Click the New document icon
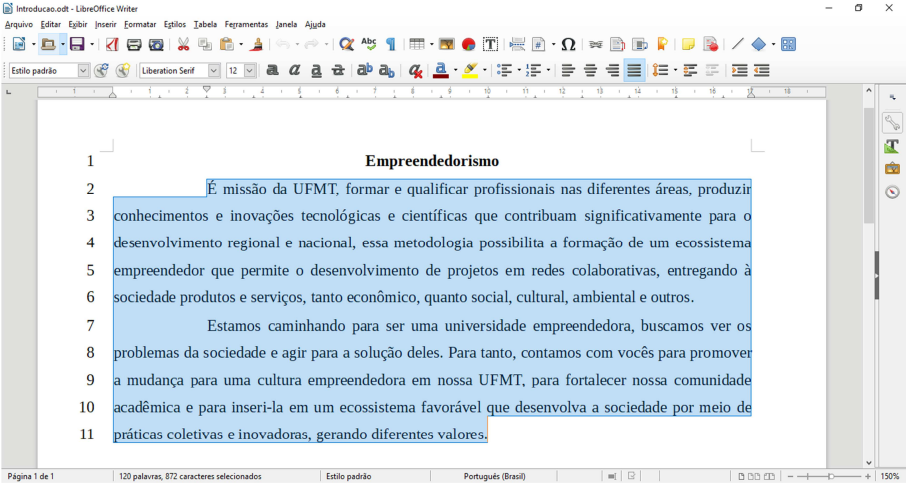The image size is (906, 483). pyautogui.click(x=19, y=44)
